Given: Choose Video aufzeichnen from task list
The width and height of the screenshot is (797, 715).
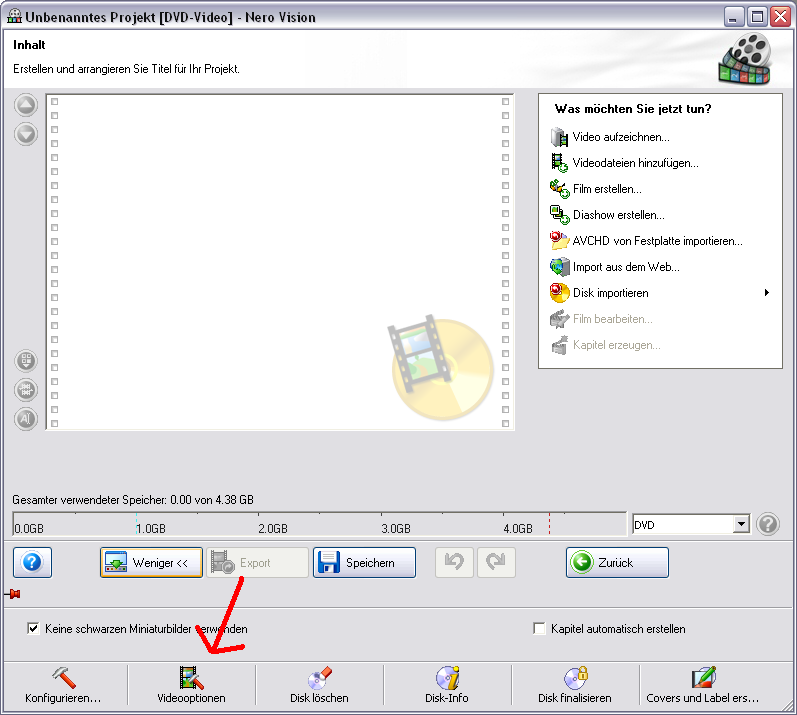Looking at the screenshot, I should click(620, 137).
